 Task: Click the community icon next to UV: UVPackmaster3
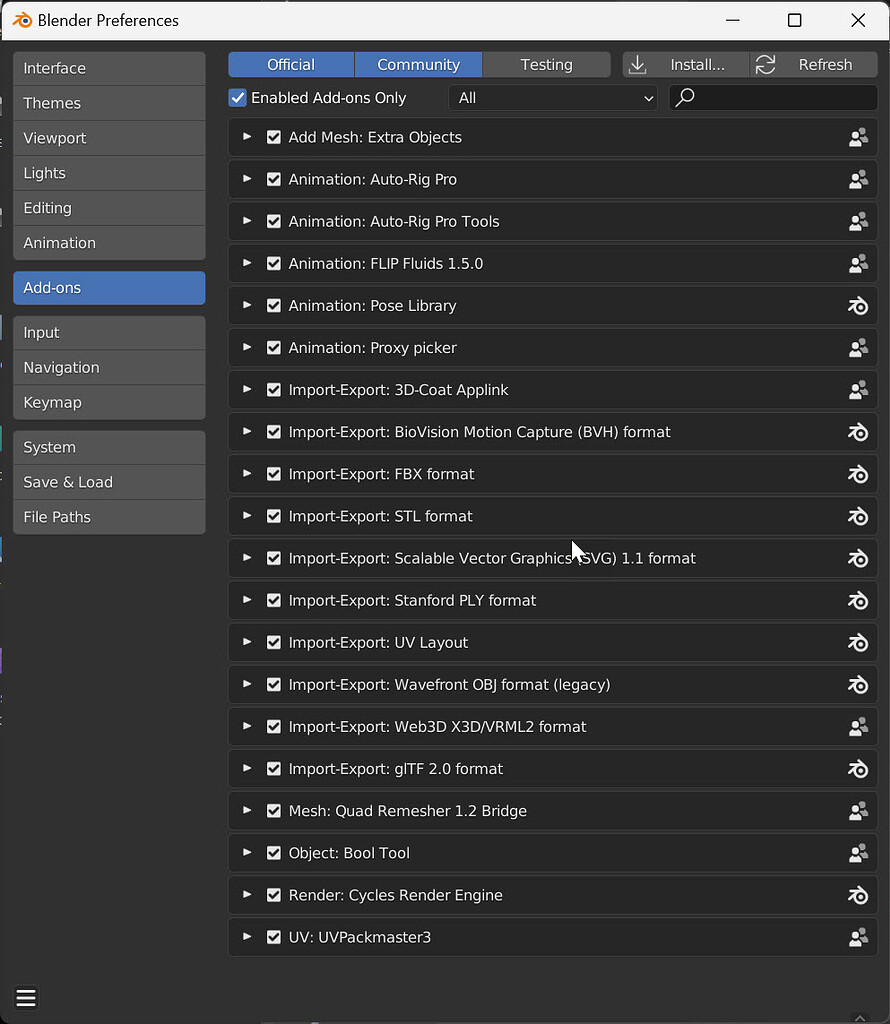tap(858, 937)
